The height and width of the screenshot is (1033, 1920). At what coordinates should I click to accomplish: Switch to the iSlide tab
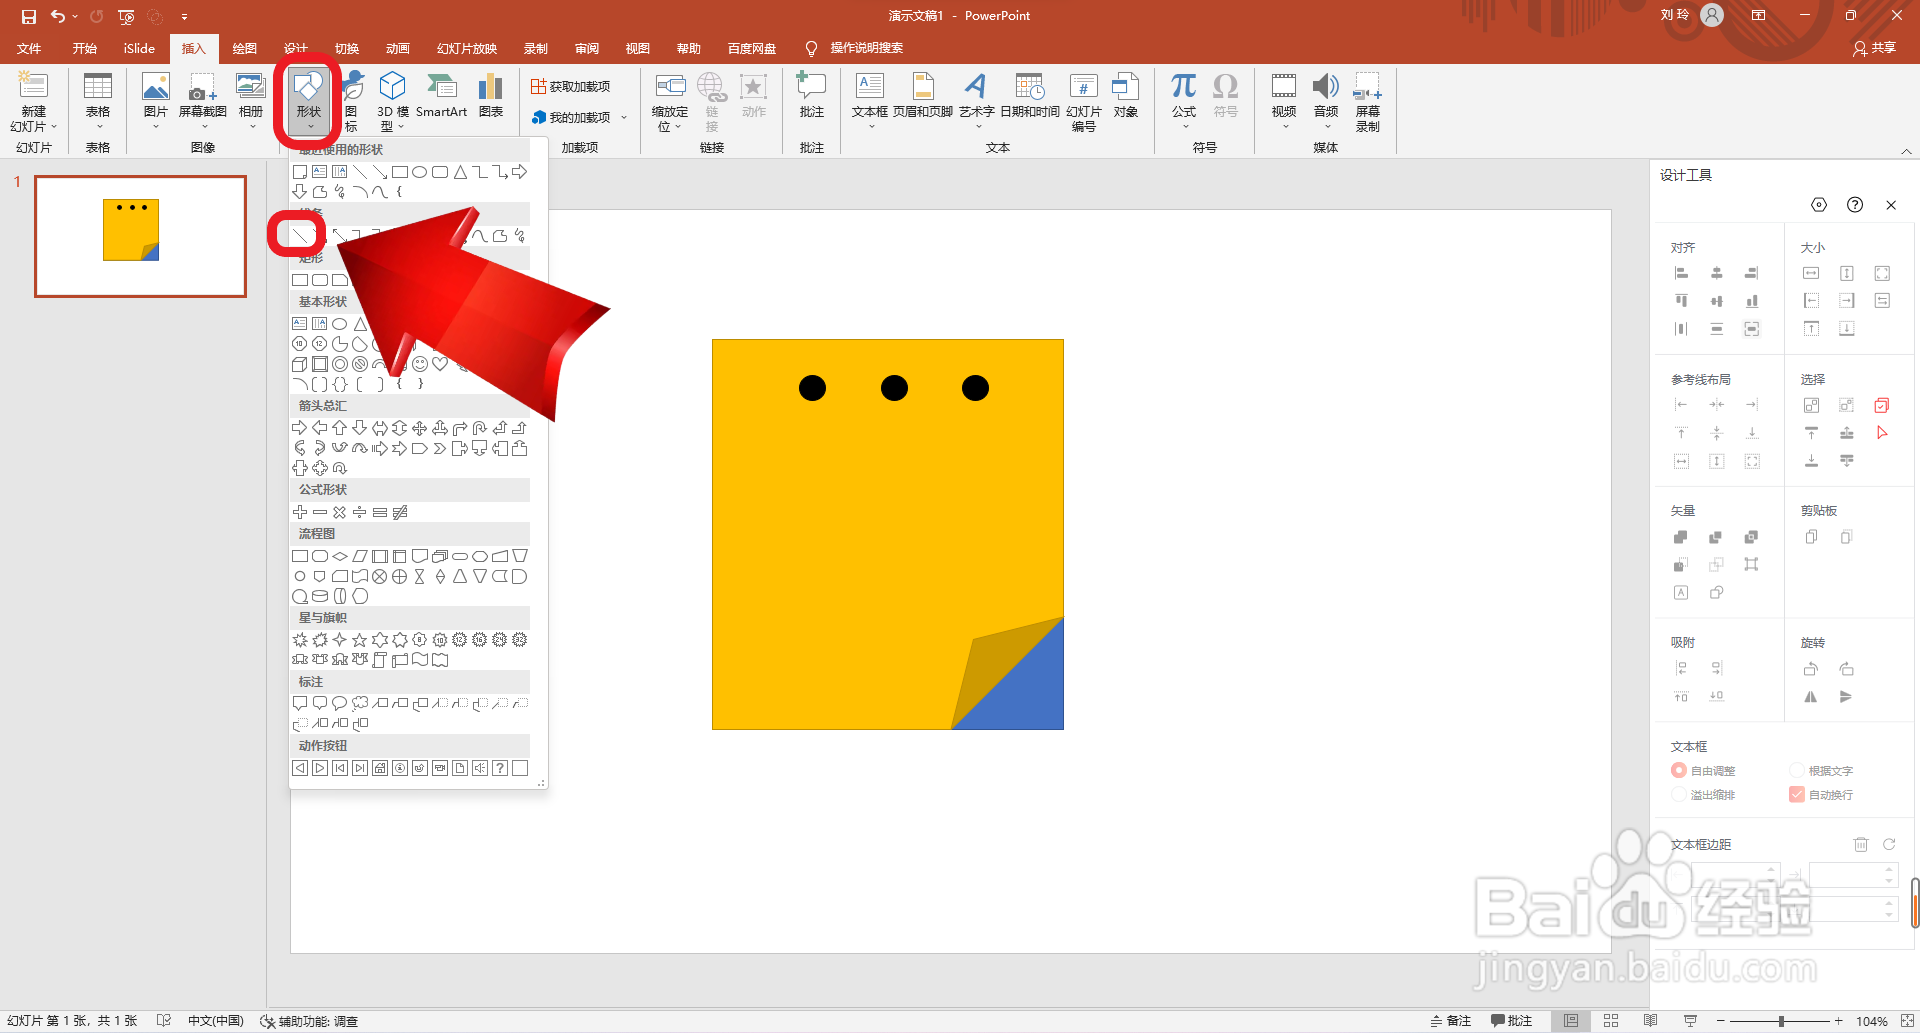139,48
